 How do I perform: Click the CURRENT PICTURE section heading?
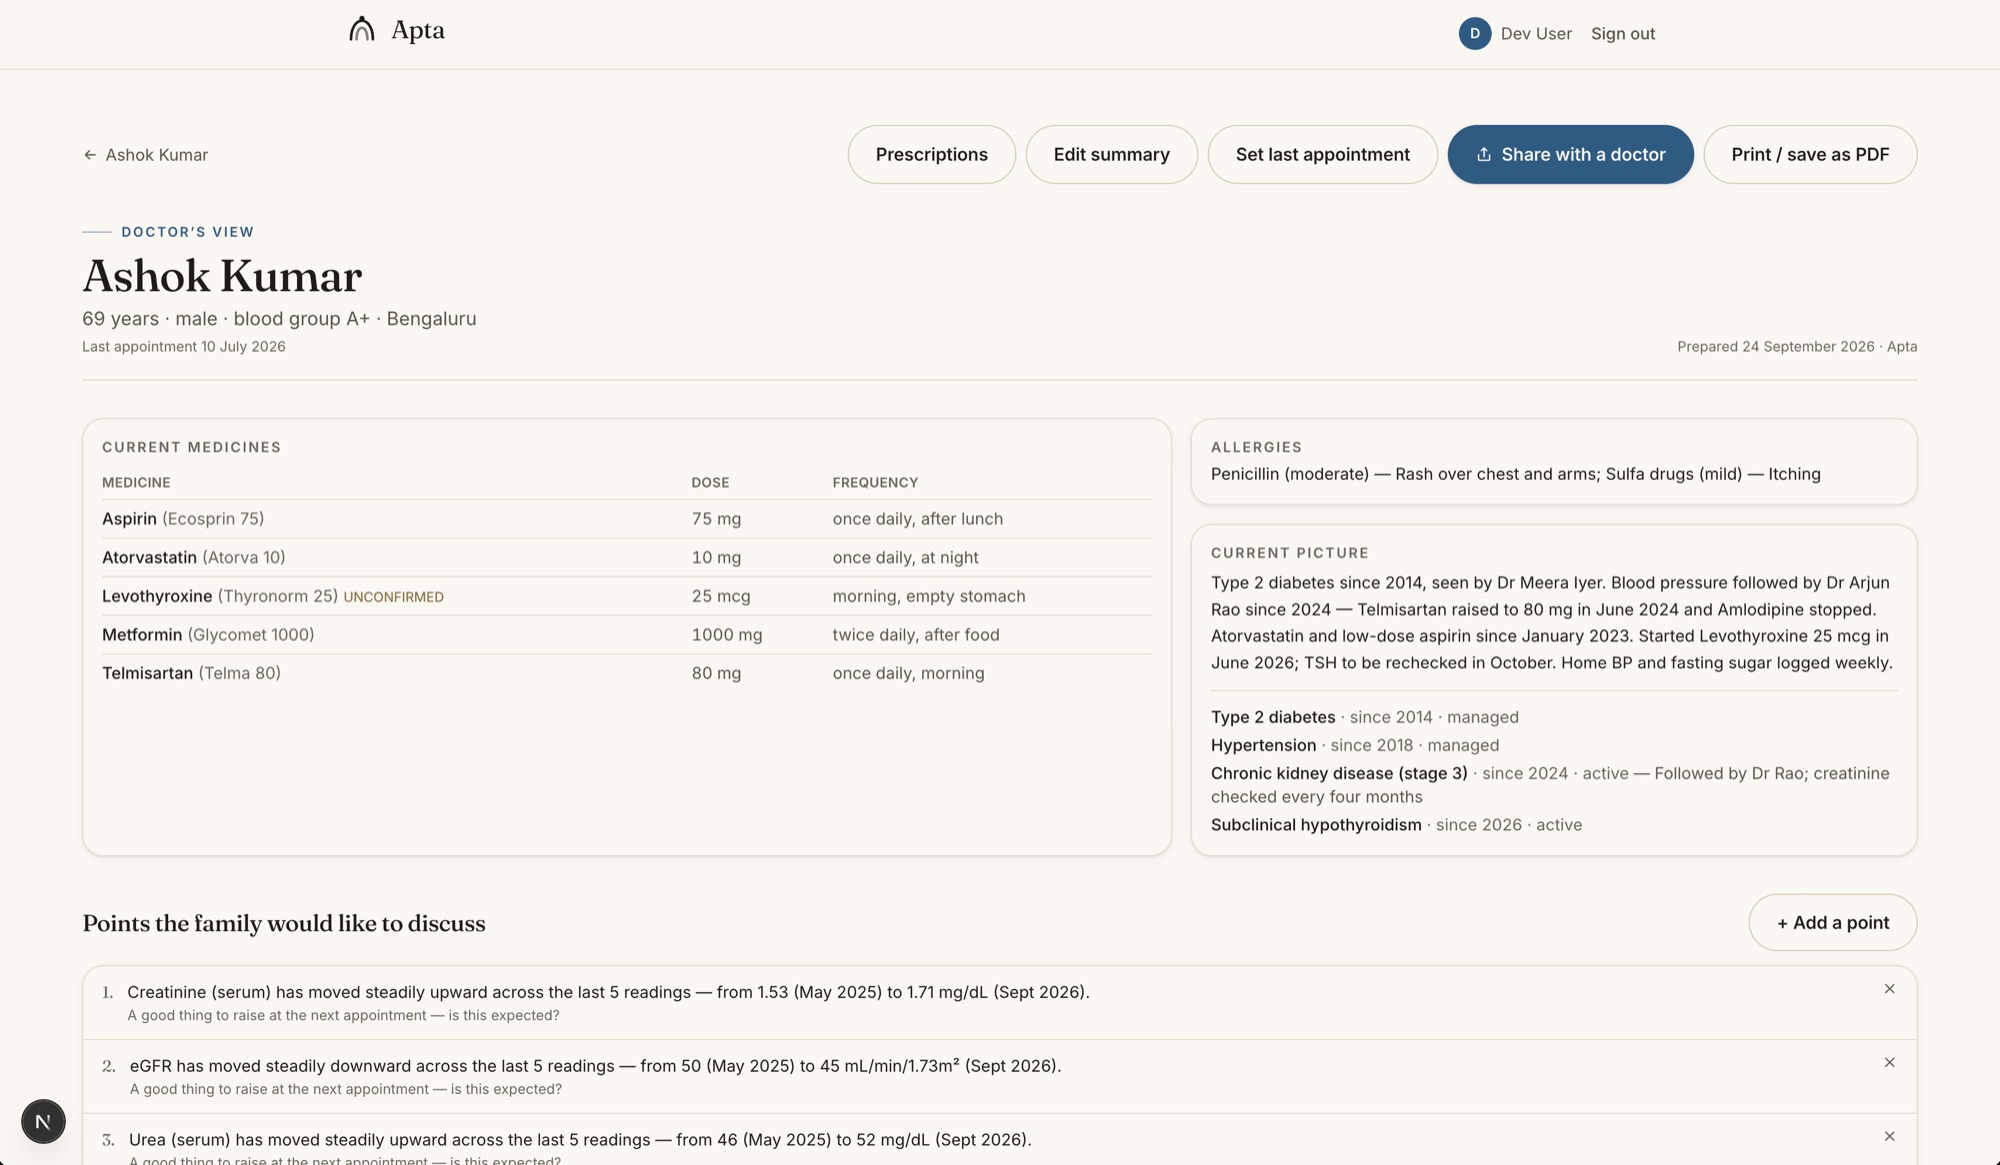(x=1290, y=553)
